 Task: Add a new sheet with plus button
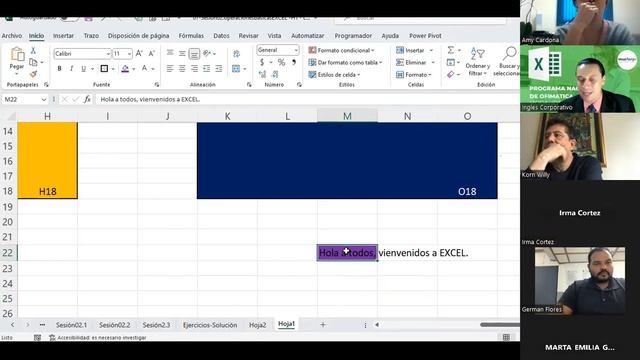323,325
